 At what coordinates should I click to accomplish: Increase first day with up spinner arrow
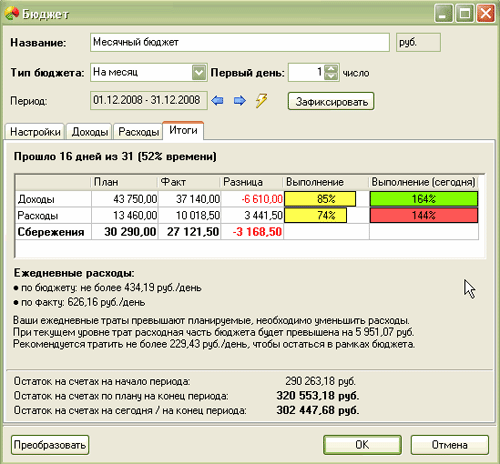331,69
